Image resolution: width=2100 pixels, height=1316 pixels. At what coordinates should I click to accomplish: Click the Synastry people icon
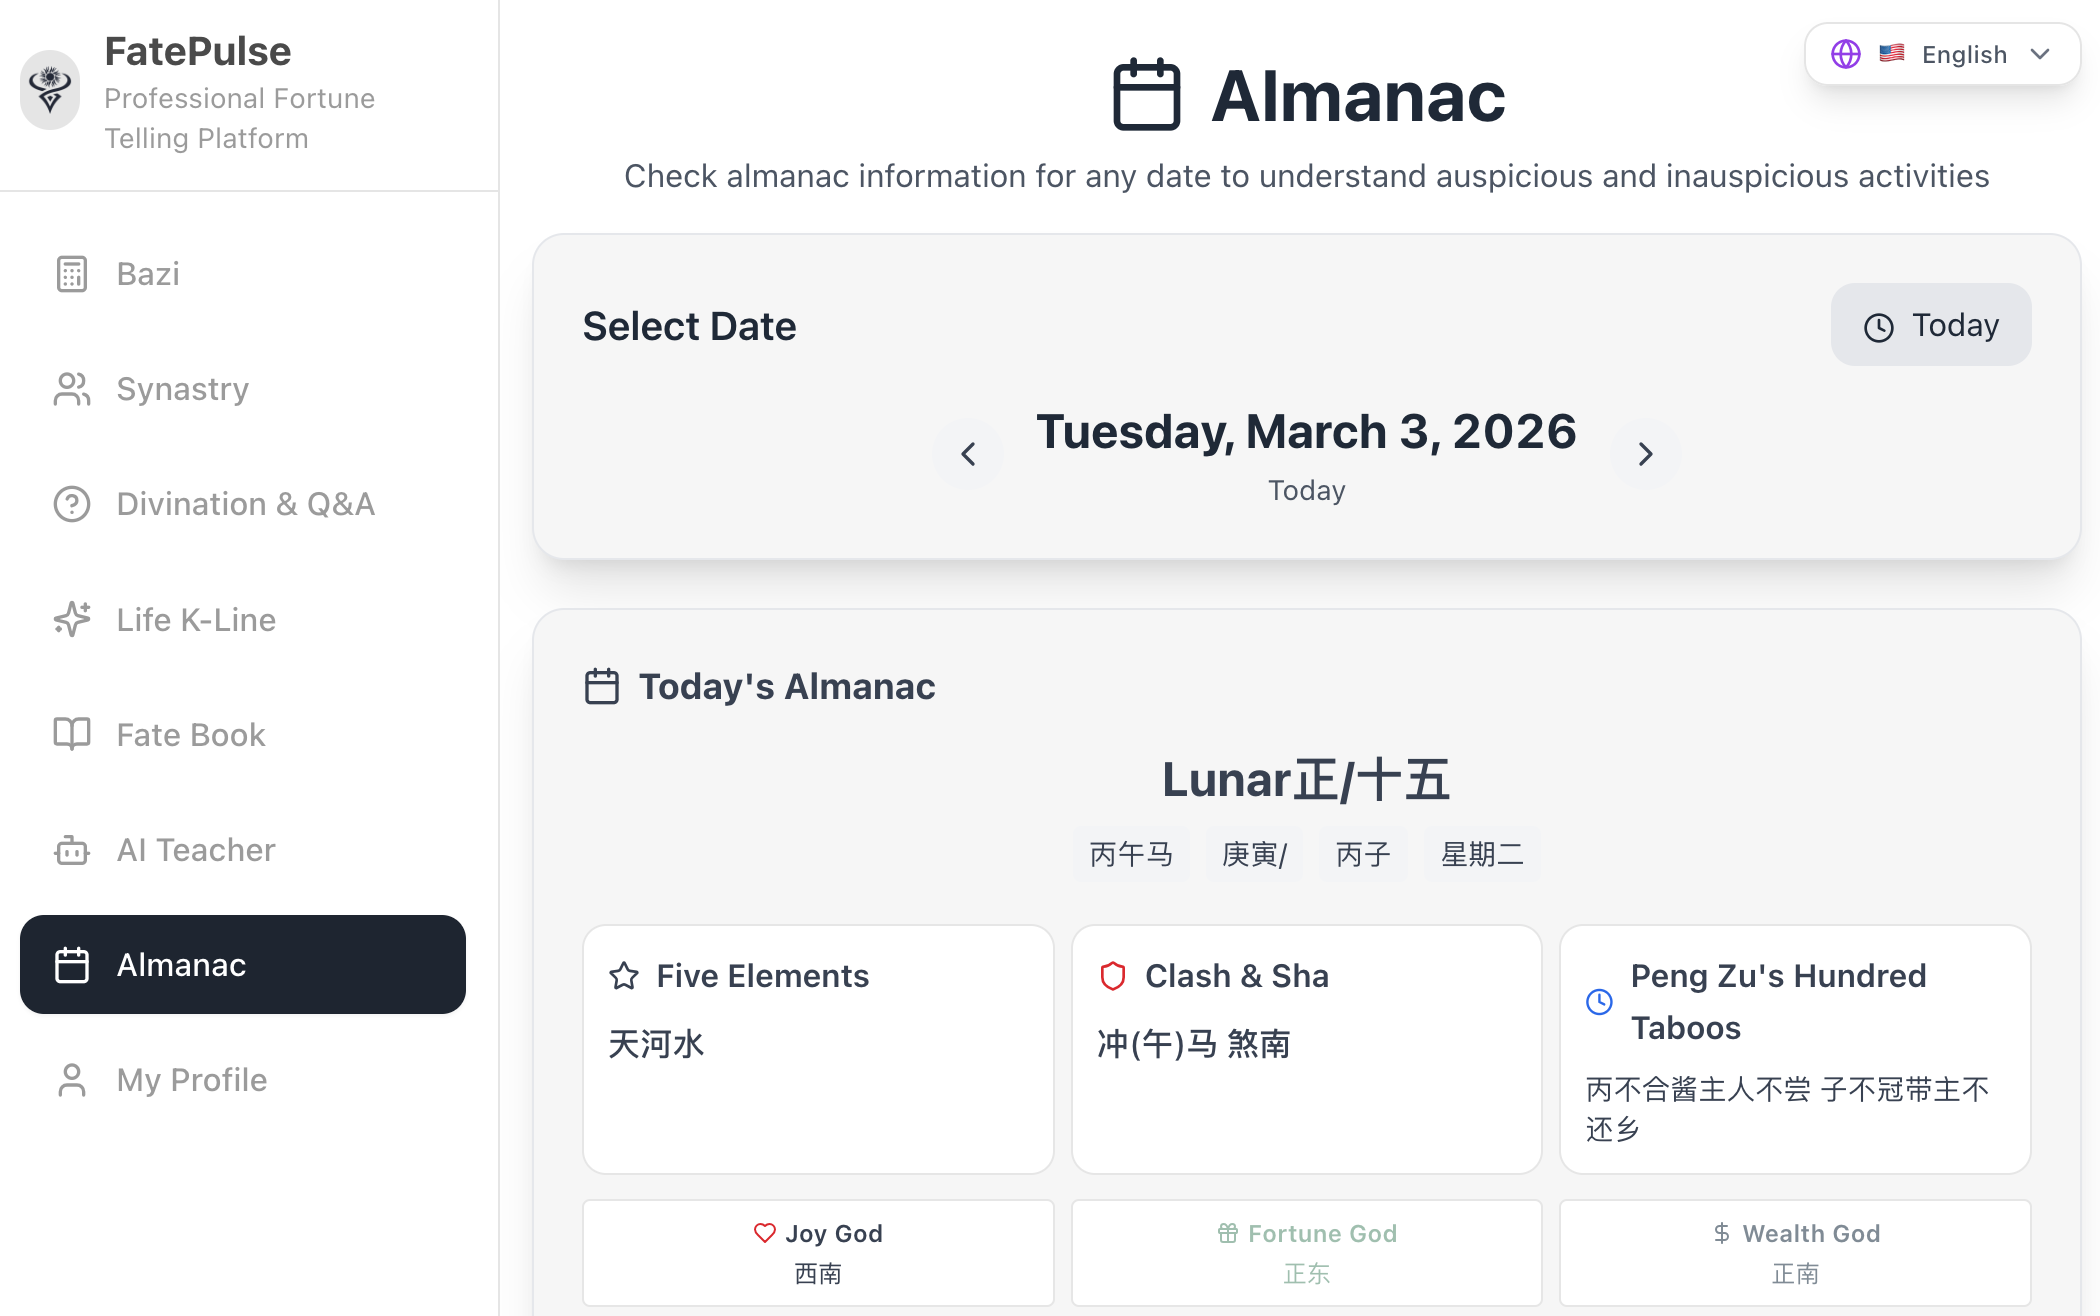(72, 389)
